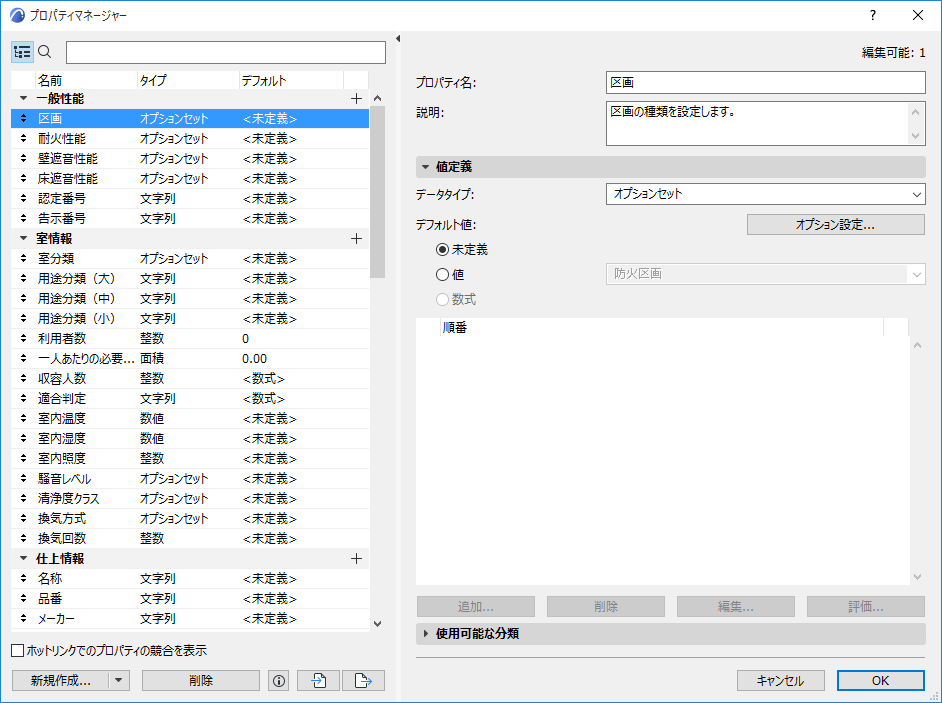This screenshot has height=703, width=942.
Task: Grab reorder handle of 耐火性能 row
Action: (x=23, y=138)
